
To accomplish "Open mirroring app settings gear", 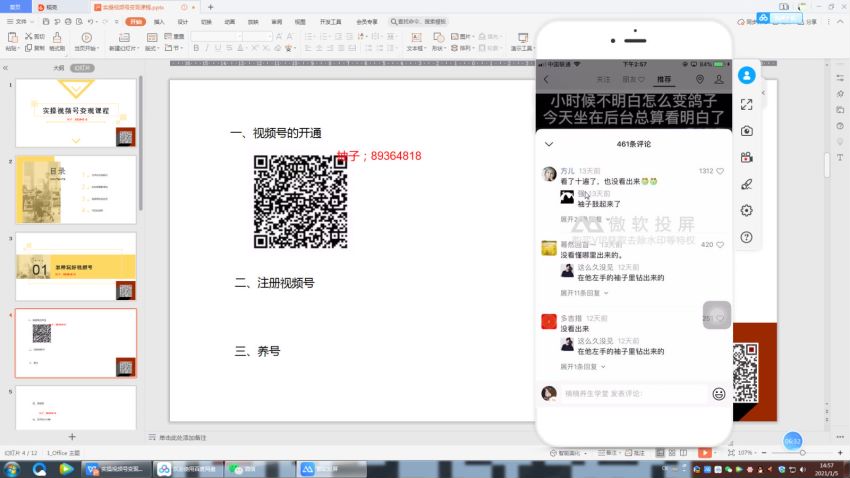I will [746, 211].
